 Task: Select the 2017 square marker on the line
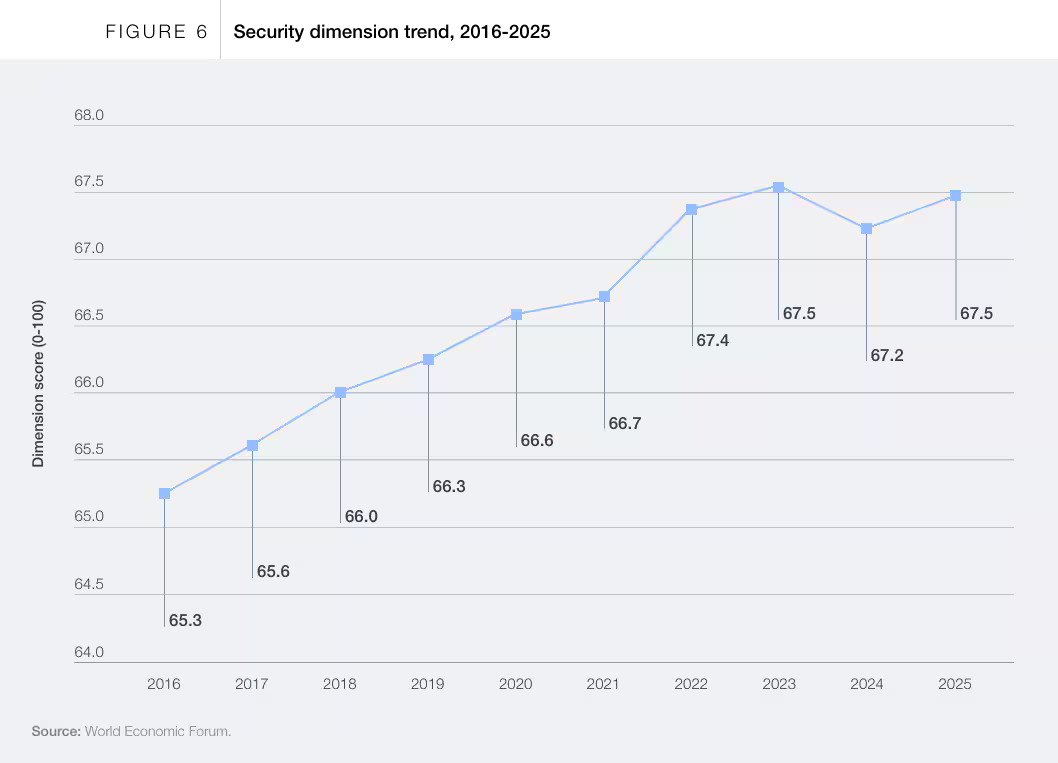(252, 445)
